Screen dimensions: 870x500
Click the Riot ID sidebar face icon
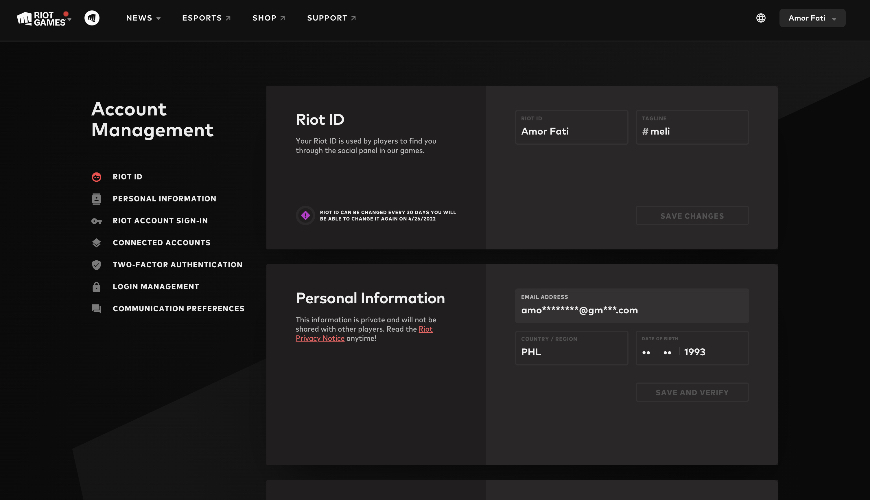97,177
